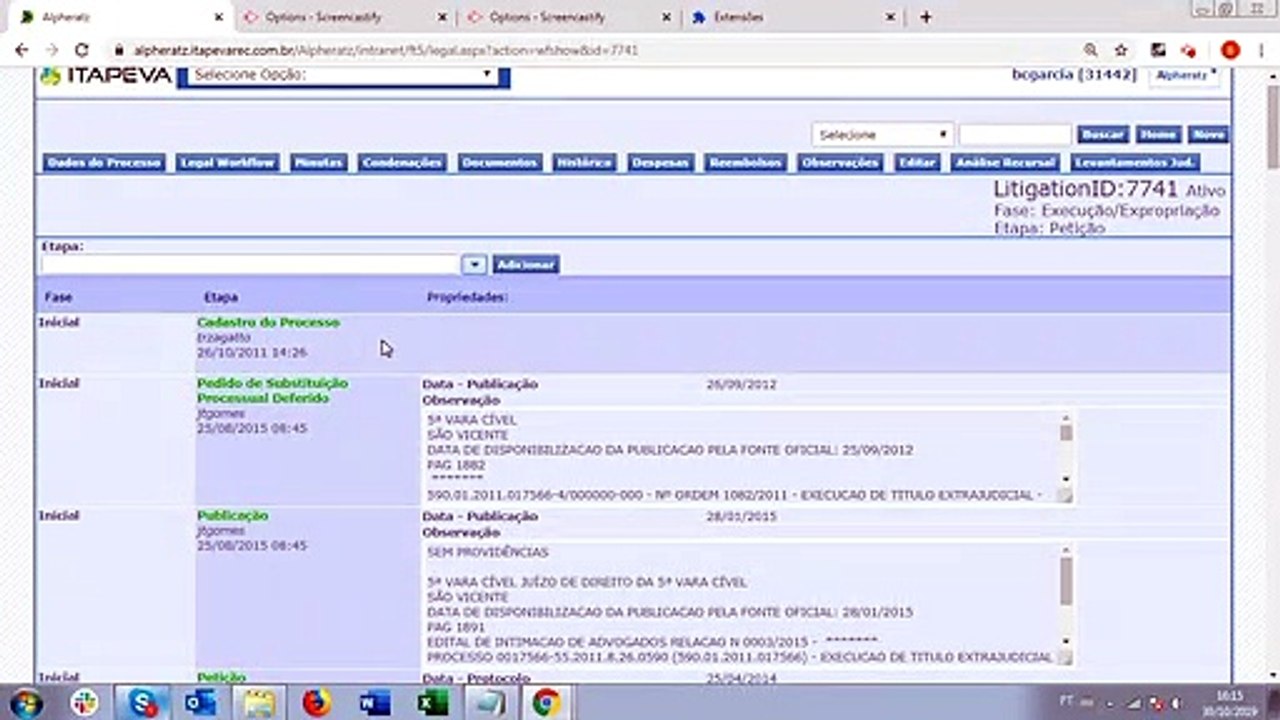
Task: Open the Reembolsos menu
Action: coord(746,162)
